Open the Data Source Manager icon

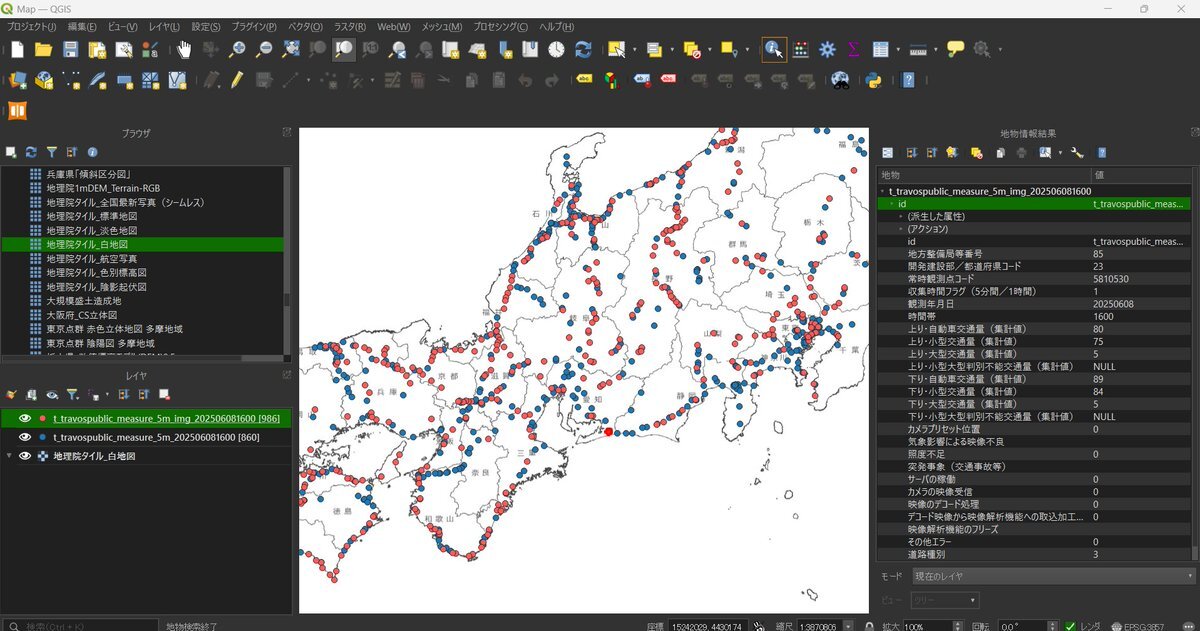click(x=17, y=80)
